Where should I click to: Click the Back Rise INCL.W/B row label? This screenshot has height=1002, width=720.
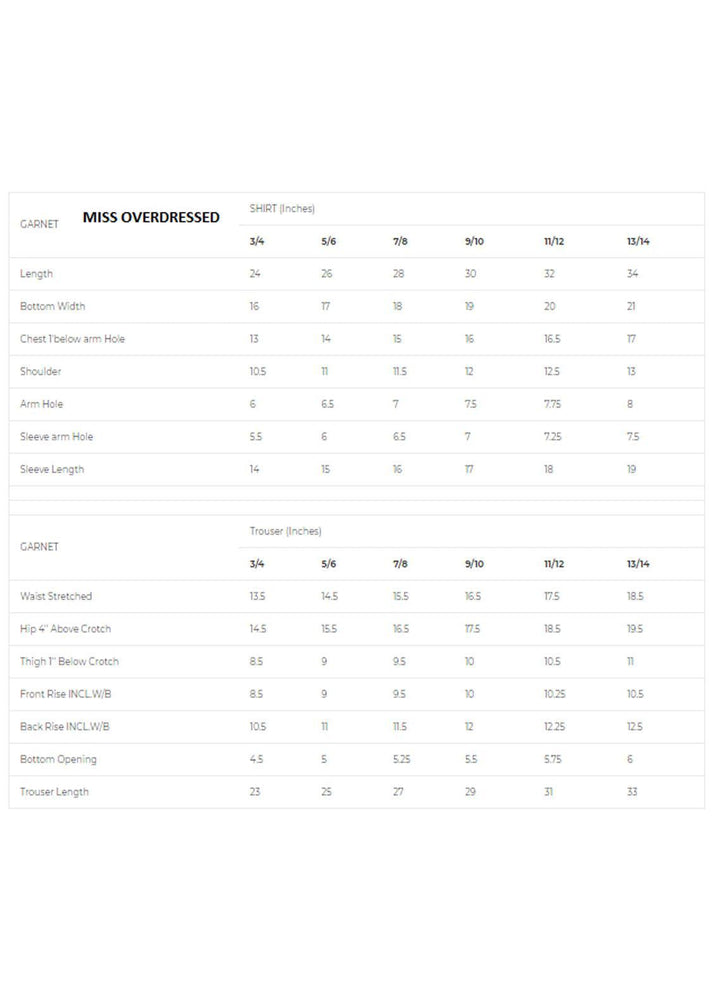[x=65, y=727]
